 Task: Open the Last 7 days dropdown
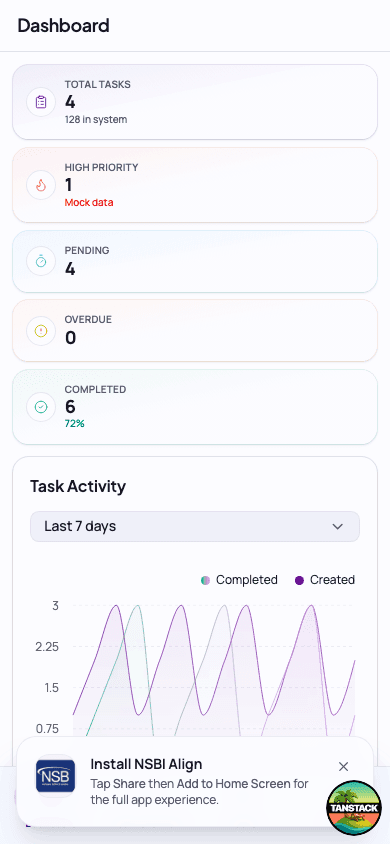pyautogui.click(x=195, y=526)
